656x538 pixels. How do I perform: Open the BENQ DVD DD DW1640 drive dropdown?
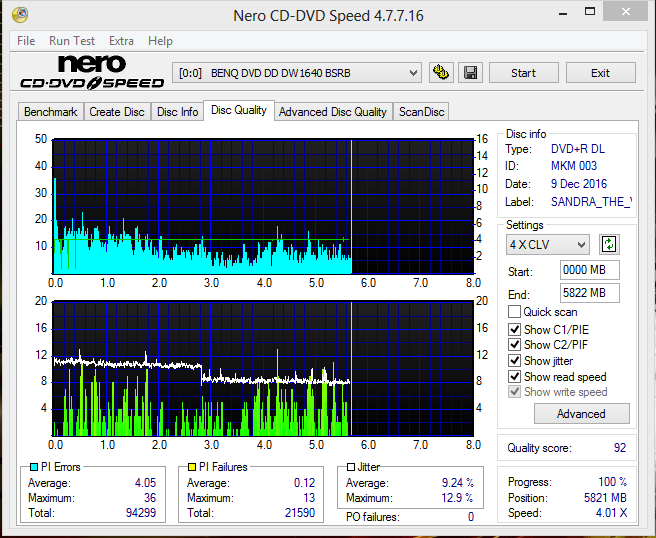point(297,73)
